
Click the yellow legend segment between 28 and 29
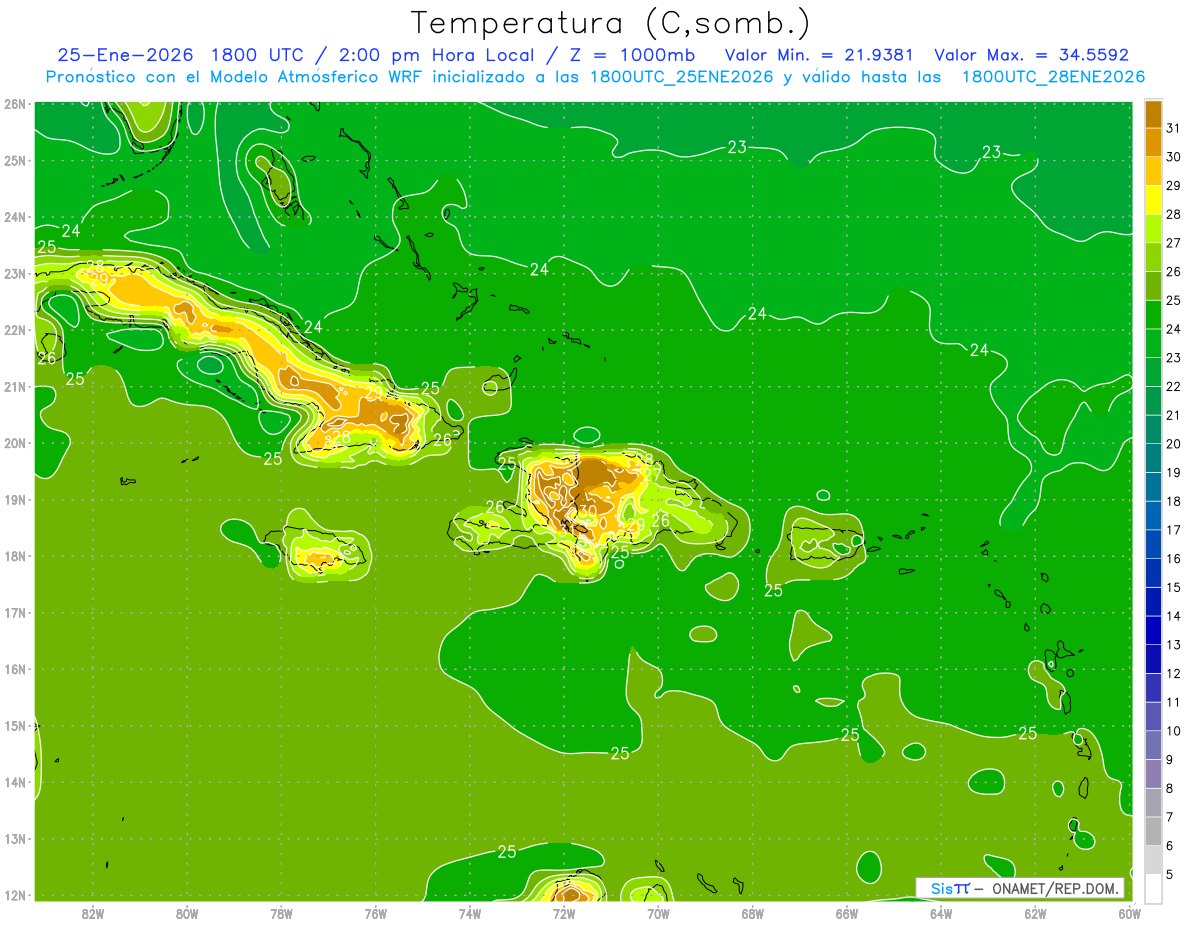pos(1153,200)
